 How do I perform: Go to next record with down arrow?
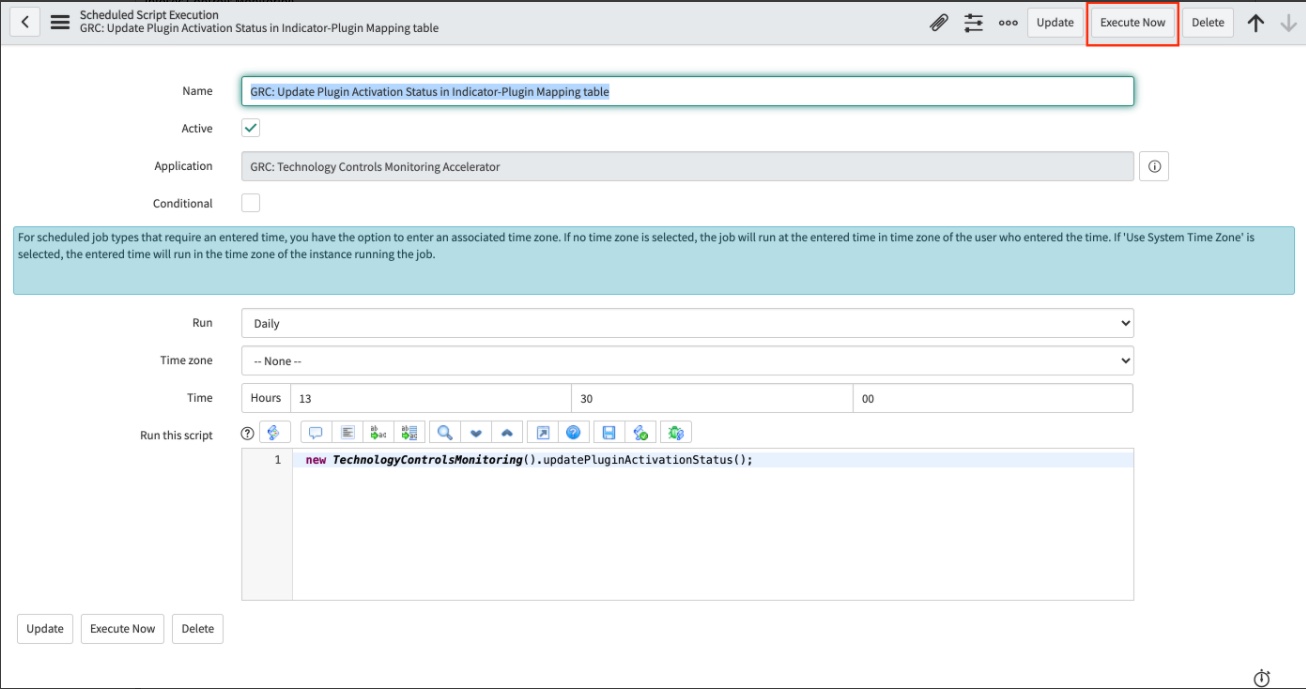1288,22
